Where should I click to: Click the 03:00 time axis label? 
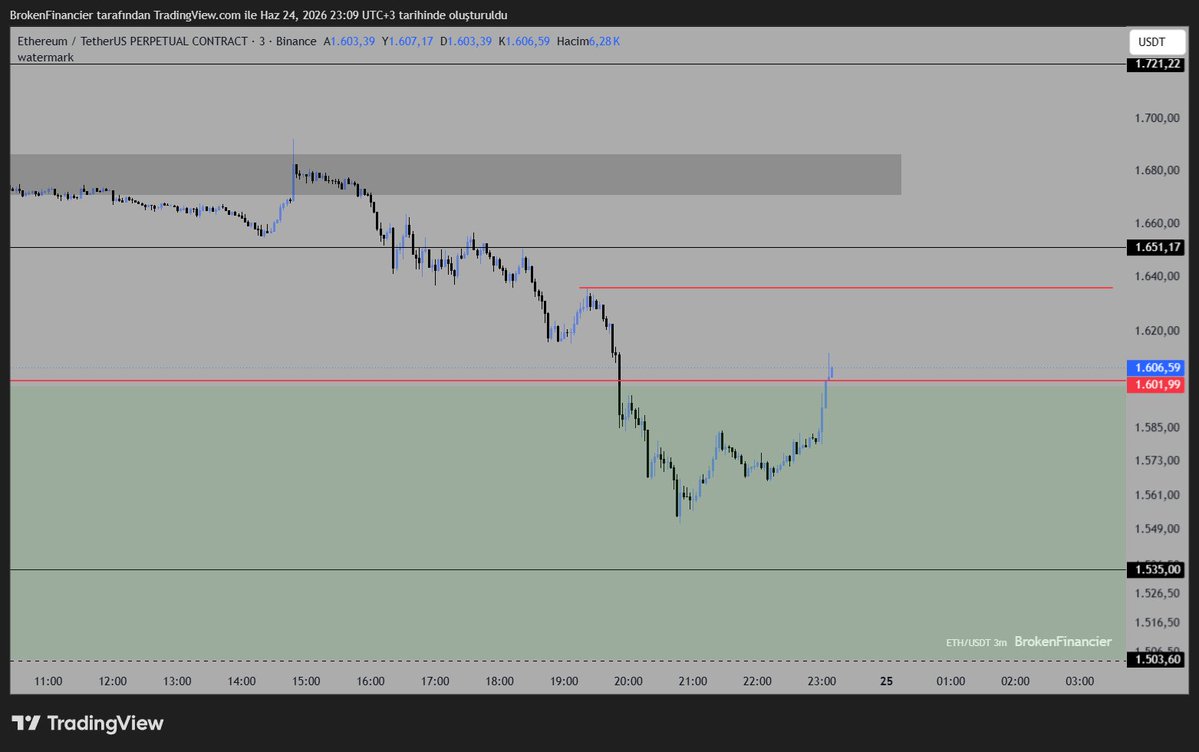[x=1080, y=681]
